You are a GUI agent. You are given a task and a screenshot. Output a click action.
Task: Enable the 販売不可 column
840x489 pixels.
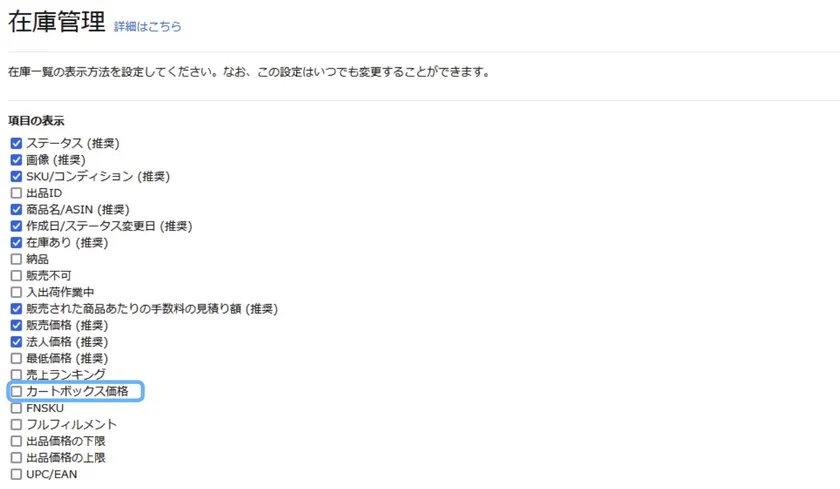(16, 276)
